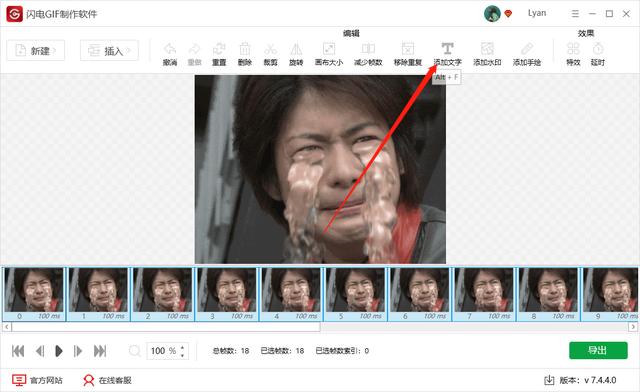Click the timeline scroll left arrow
The width and height of the screenshot is (640, 392).
point(7,327)
